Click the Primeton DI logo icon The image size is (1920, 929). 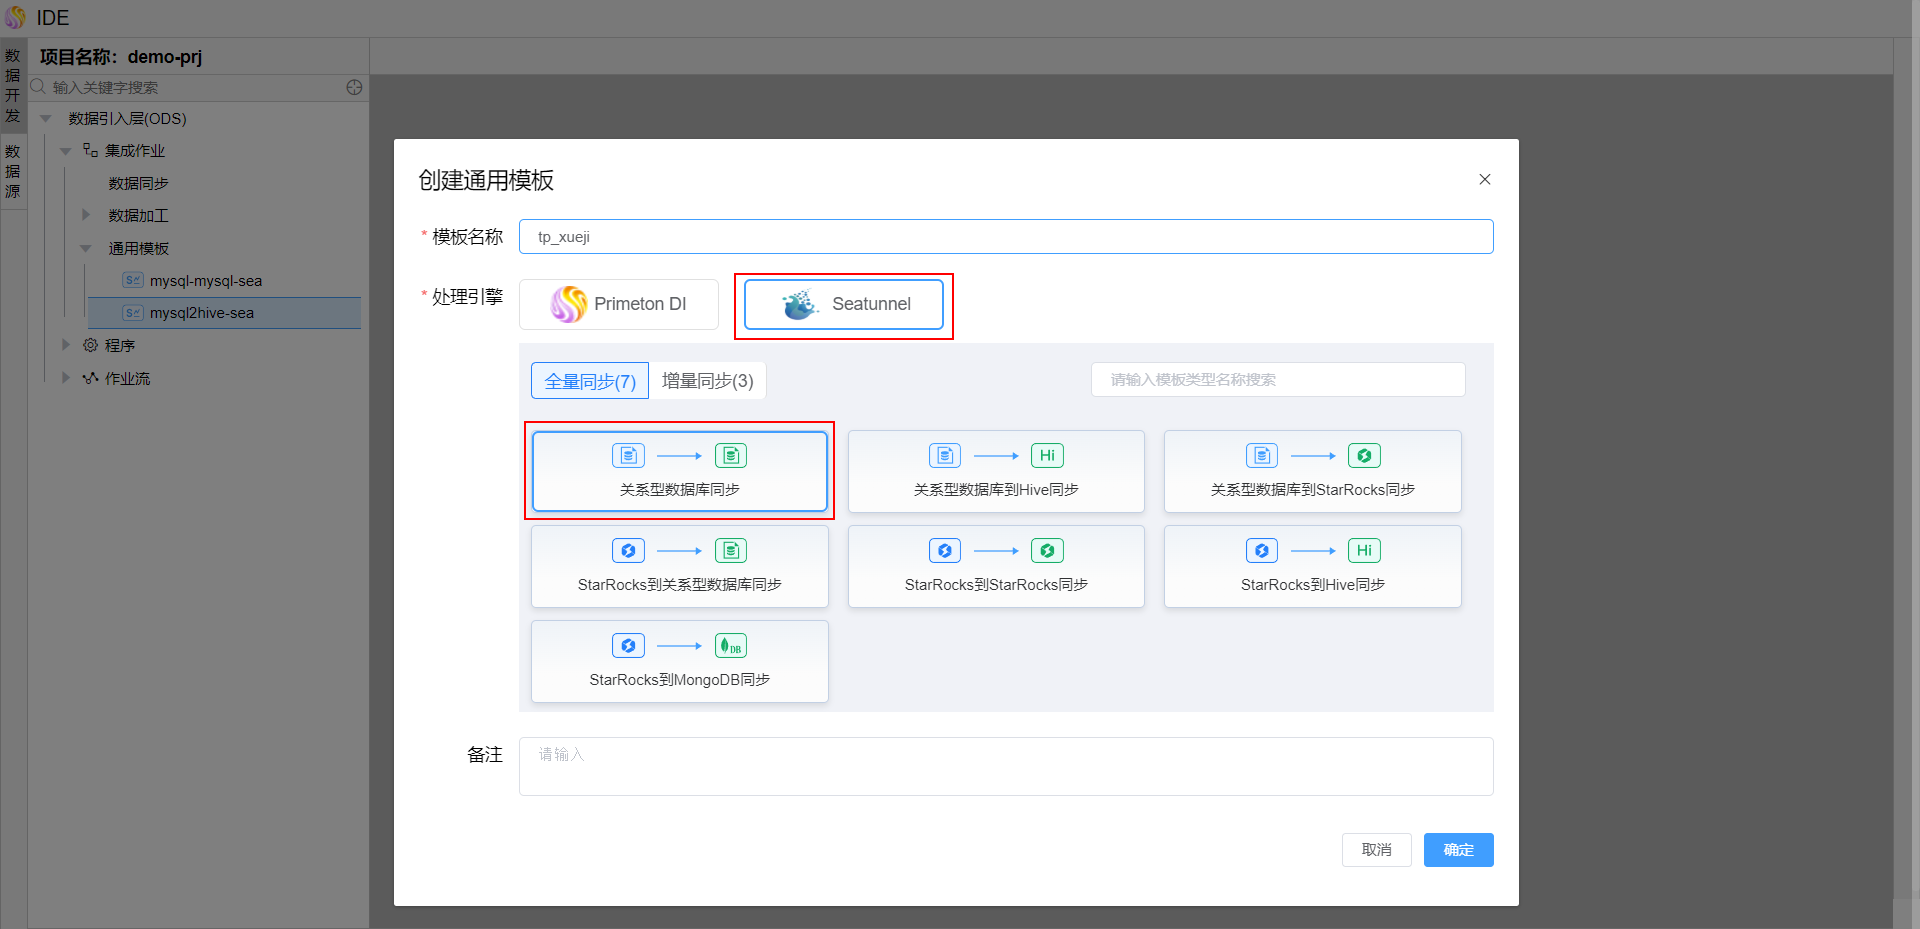point(569,304)
